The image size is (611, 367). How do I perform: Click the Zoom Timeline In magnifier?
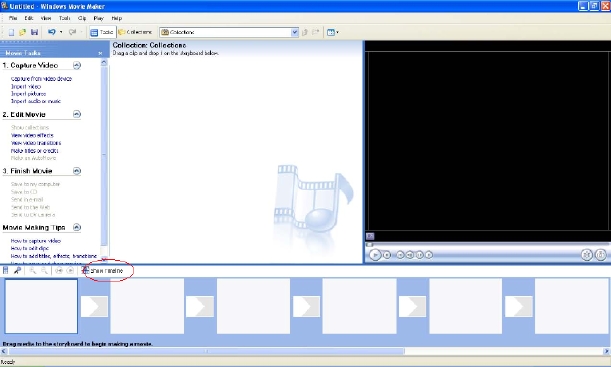pos(33,270)
